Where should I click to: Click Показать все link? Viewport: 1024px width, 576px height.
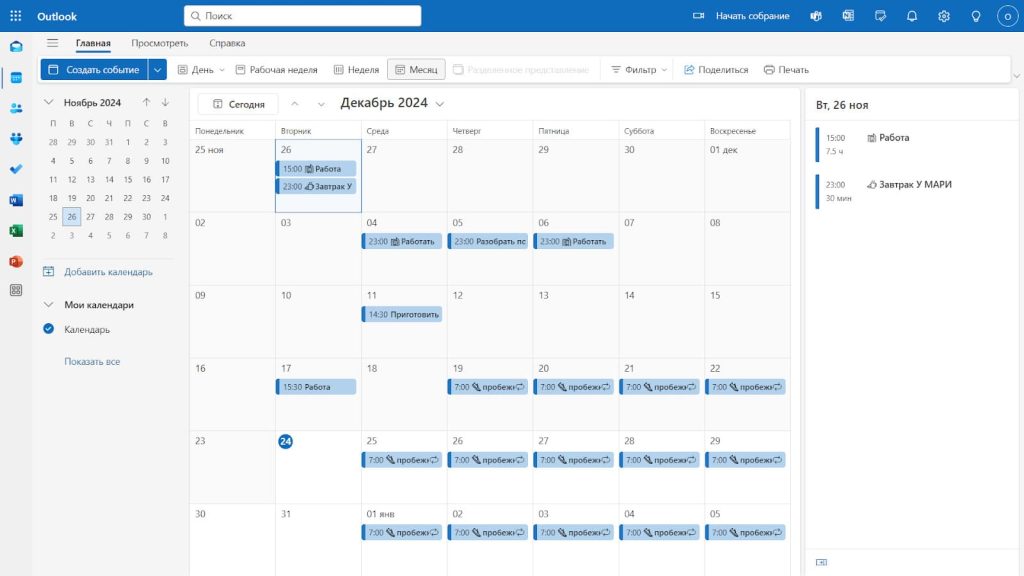(92, 361)
